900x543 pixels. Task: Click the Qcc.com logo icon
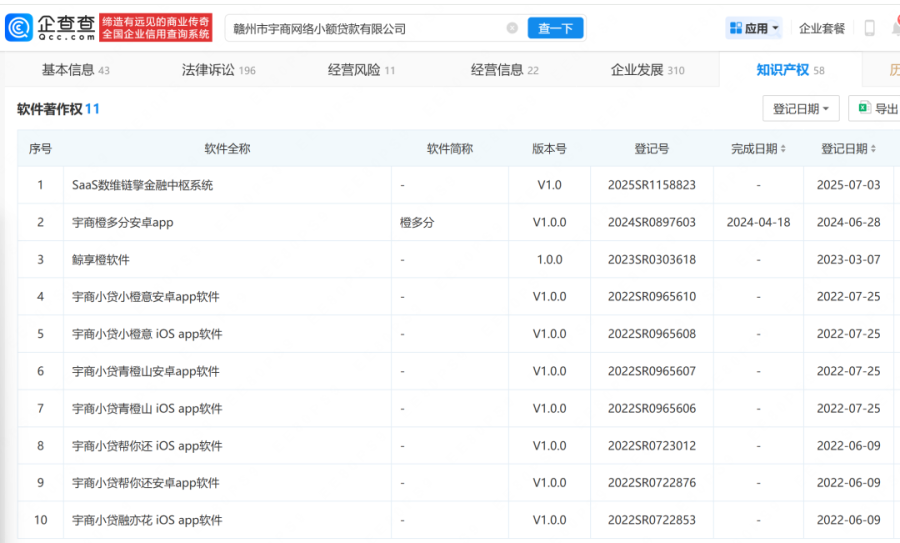pos(19,28)
